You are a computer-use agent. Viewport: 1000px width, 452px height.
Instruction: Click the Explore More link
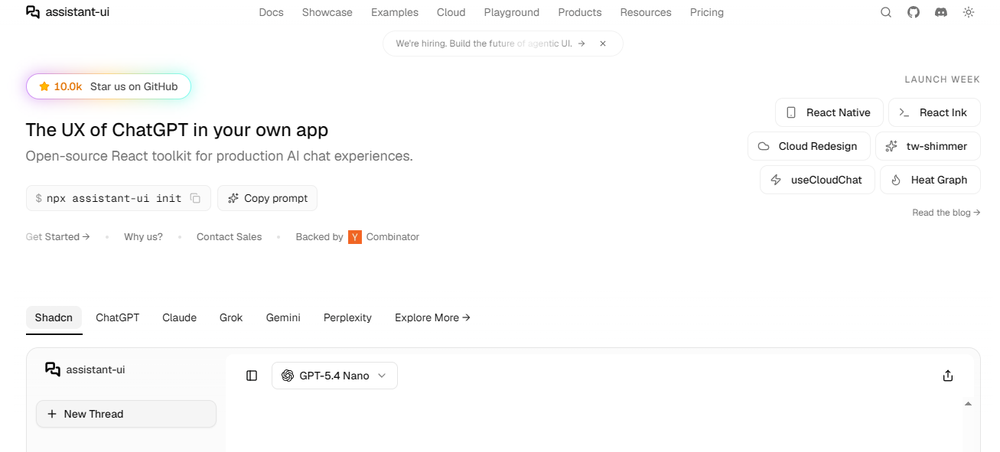tap(432, 317)
